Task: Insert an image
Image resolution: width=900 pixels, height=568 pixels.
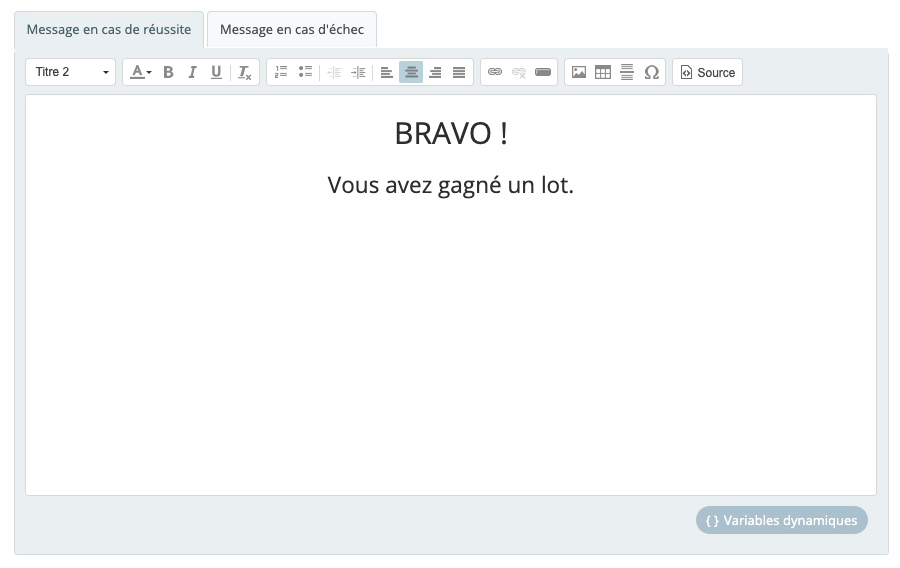Action: pyautogui.click(x=579, y=72)
